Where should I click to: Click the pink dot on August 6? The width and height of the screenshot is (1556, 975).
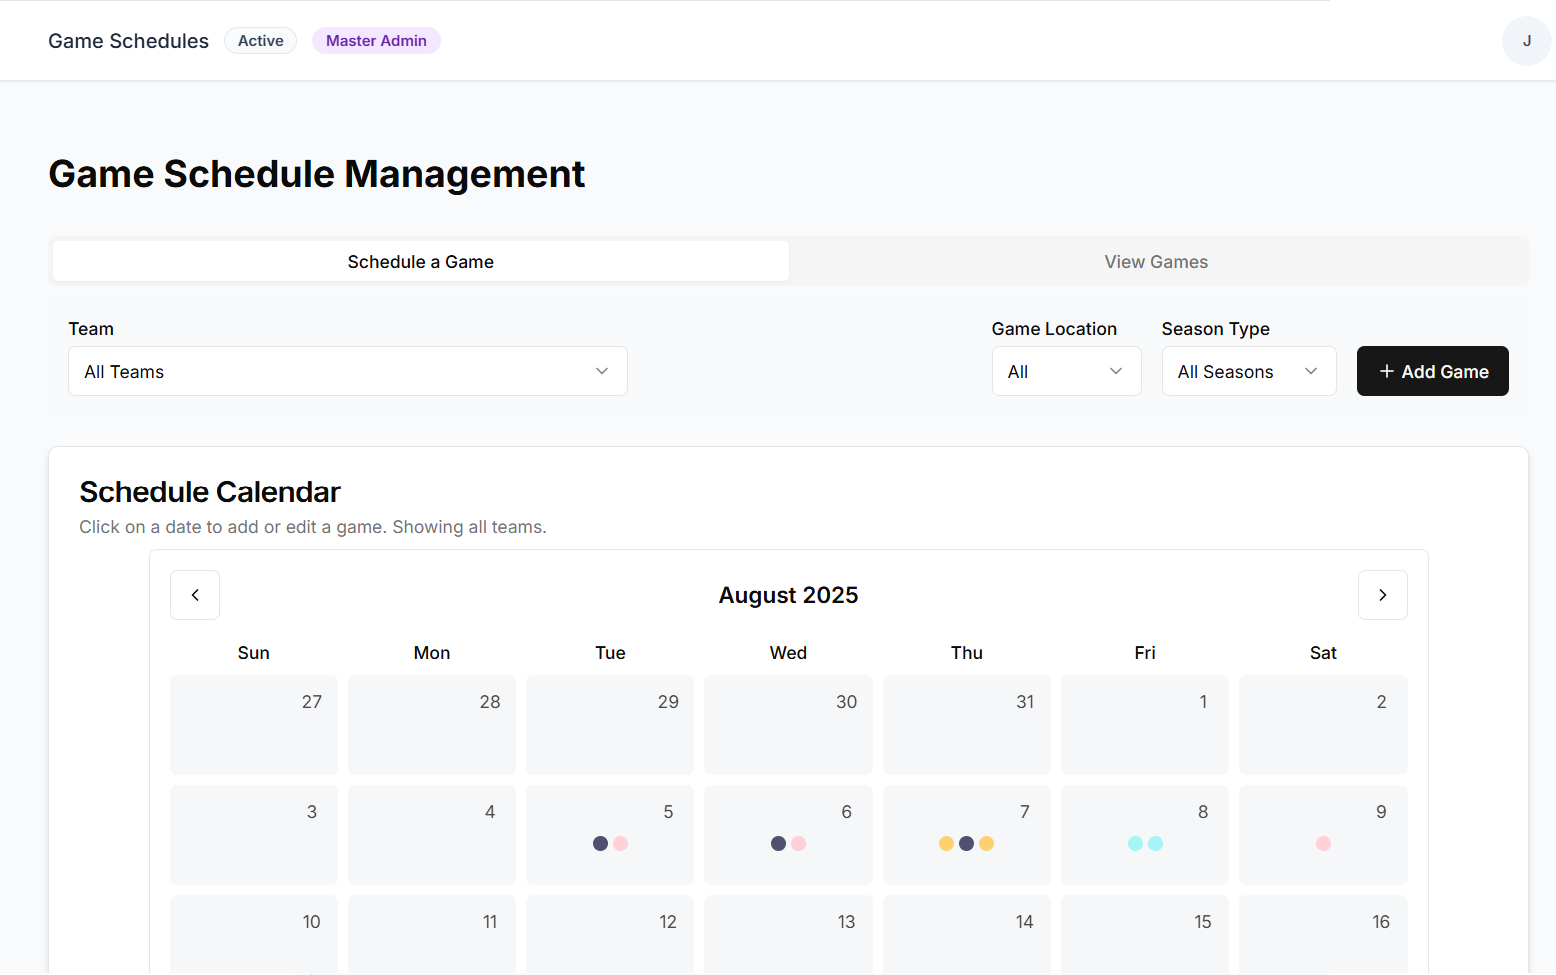point(798,843)
